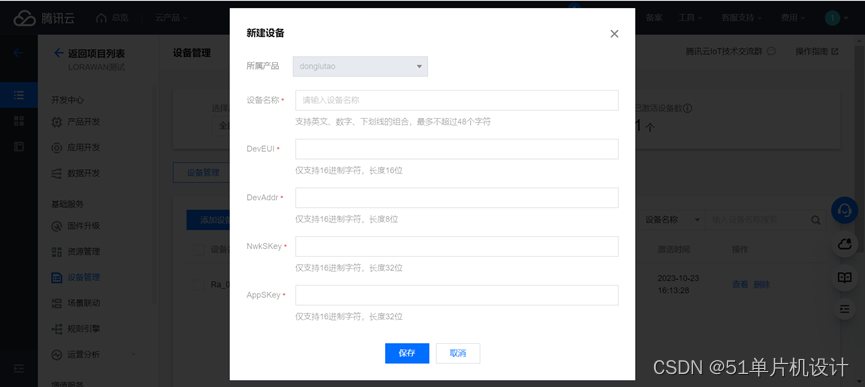Click the 资源管理 blocks icon

tap(56, 251)
